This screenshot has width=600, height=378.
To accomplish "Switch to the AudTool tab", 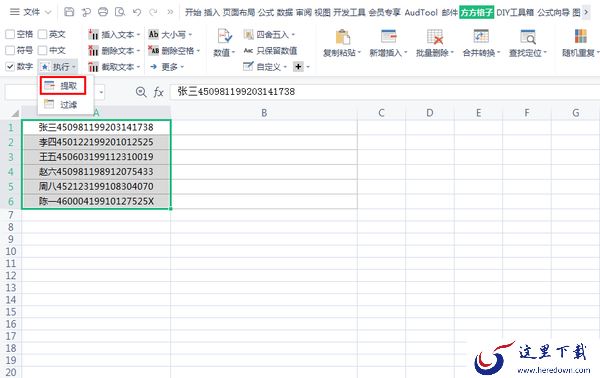I will [x=421, y=13].
